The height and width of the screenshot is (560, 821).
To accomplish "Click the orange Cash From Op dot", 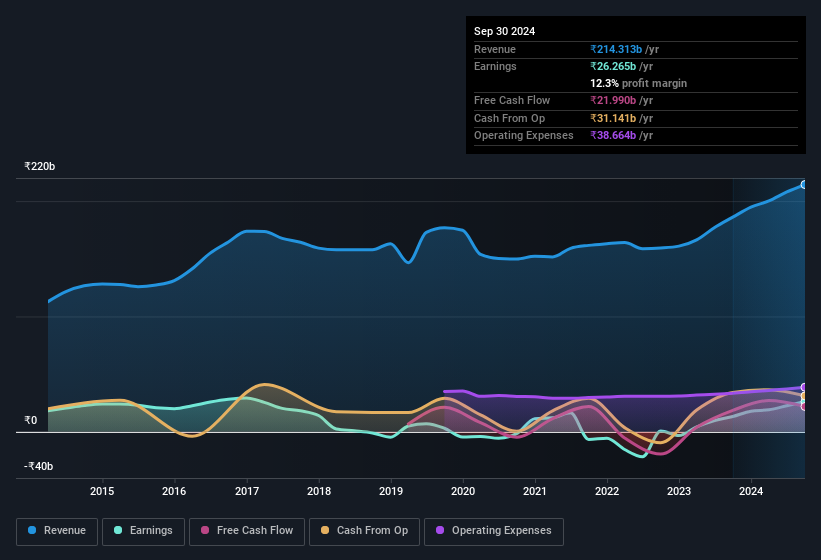I will [x=325, y=530].
